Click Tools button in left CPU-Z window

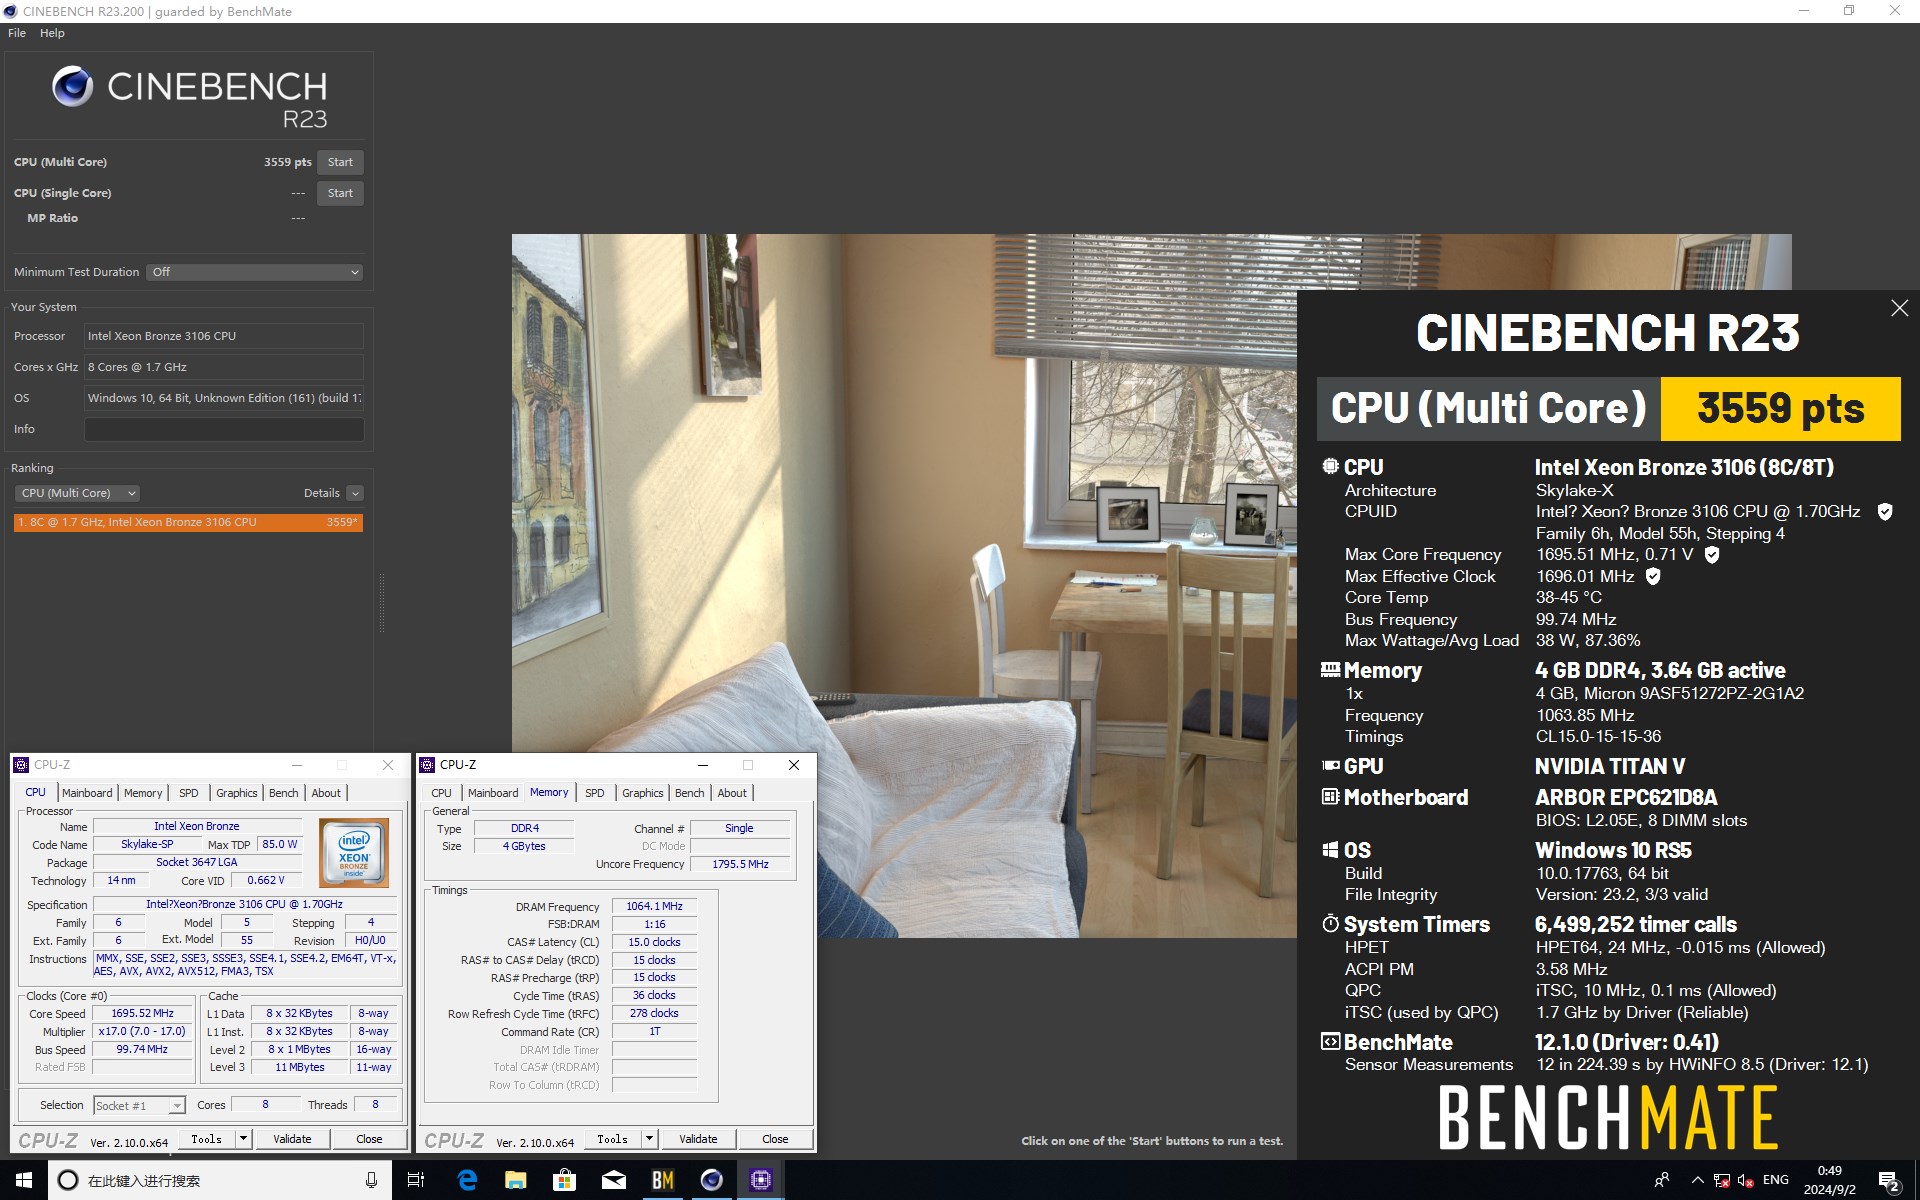[x=206, y=1139]
